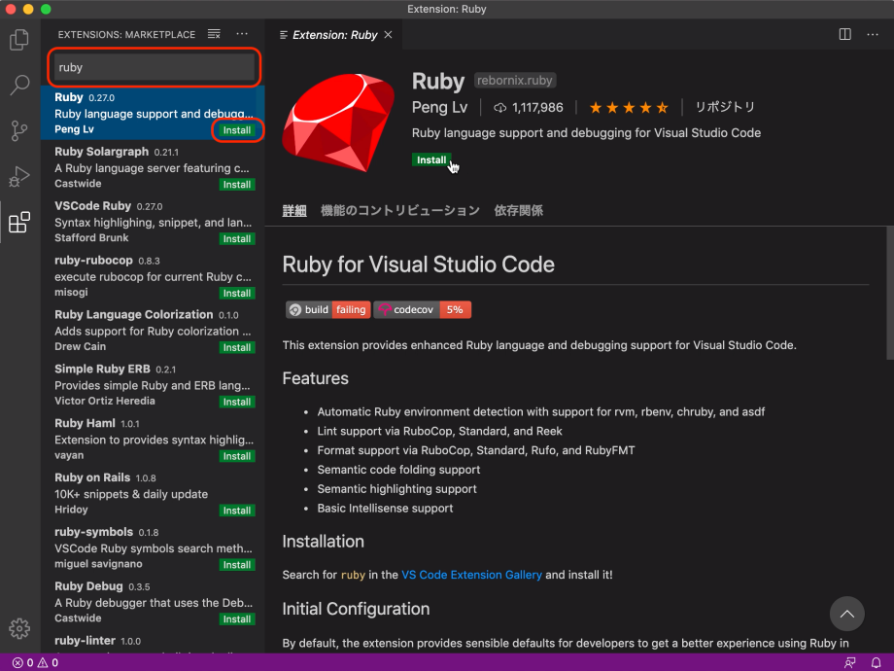
Task: Install the Ruby extension from list
Action: tap(237, 130)
